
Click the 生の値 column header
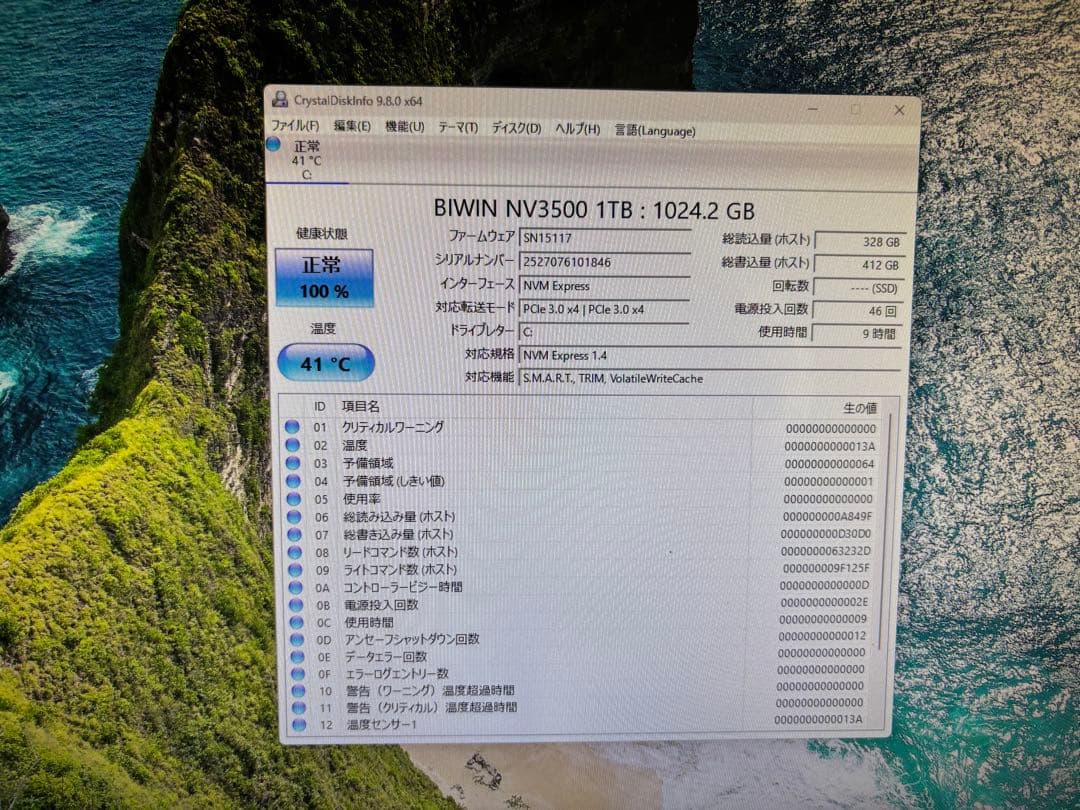coord(860,408)
